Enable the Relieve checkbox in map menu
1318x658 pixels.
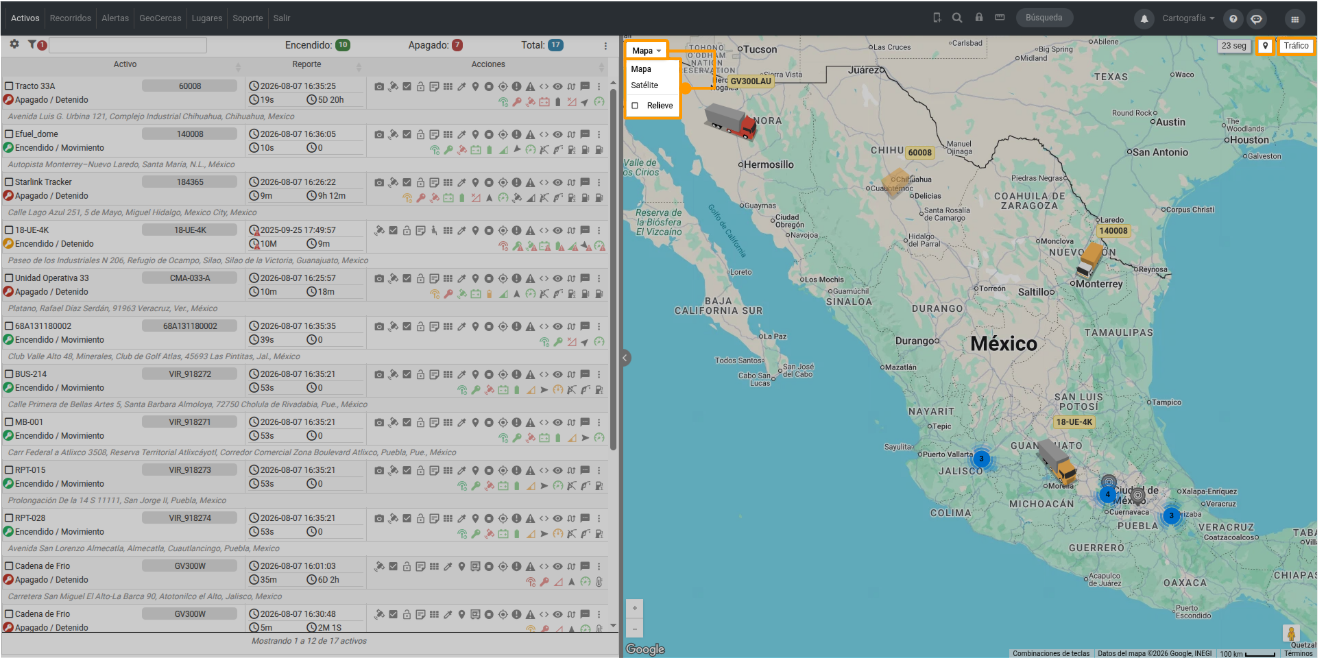pyautogui.click(x=635, y=105)
